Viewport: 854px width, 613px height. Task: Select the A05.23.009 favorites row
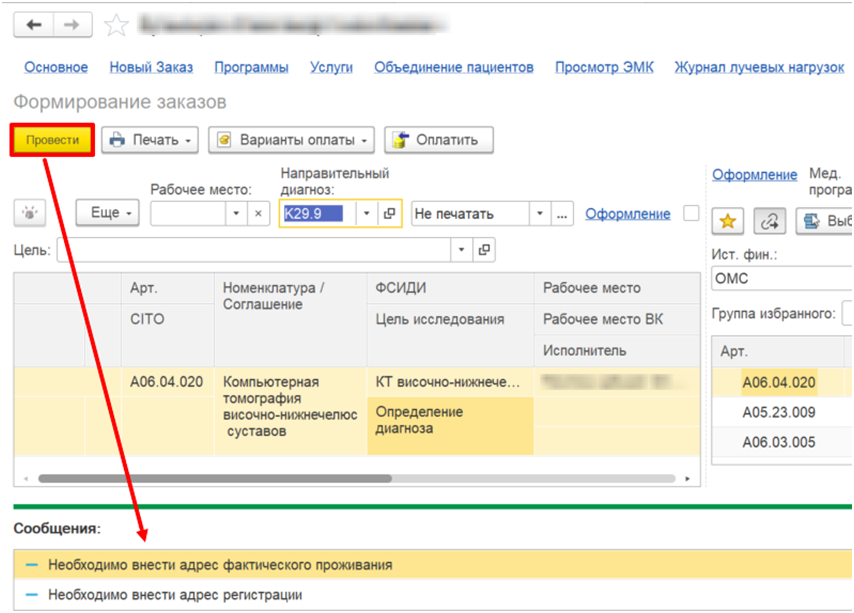coord(778,412)
